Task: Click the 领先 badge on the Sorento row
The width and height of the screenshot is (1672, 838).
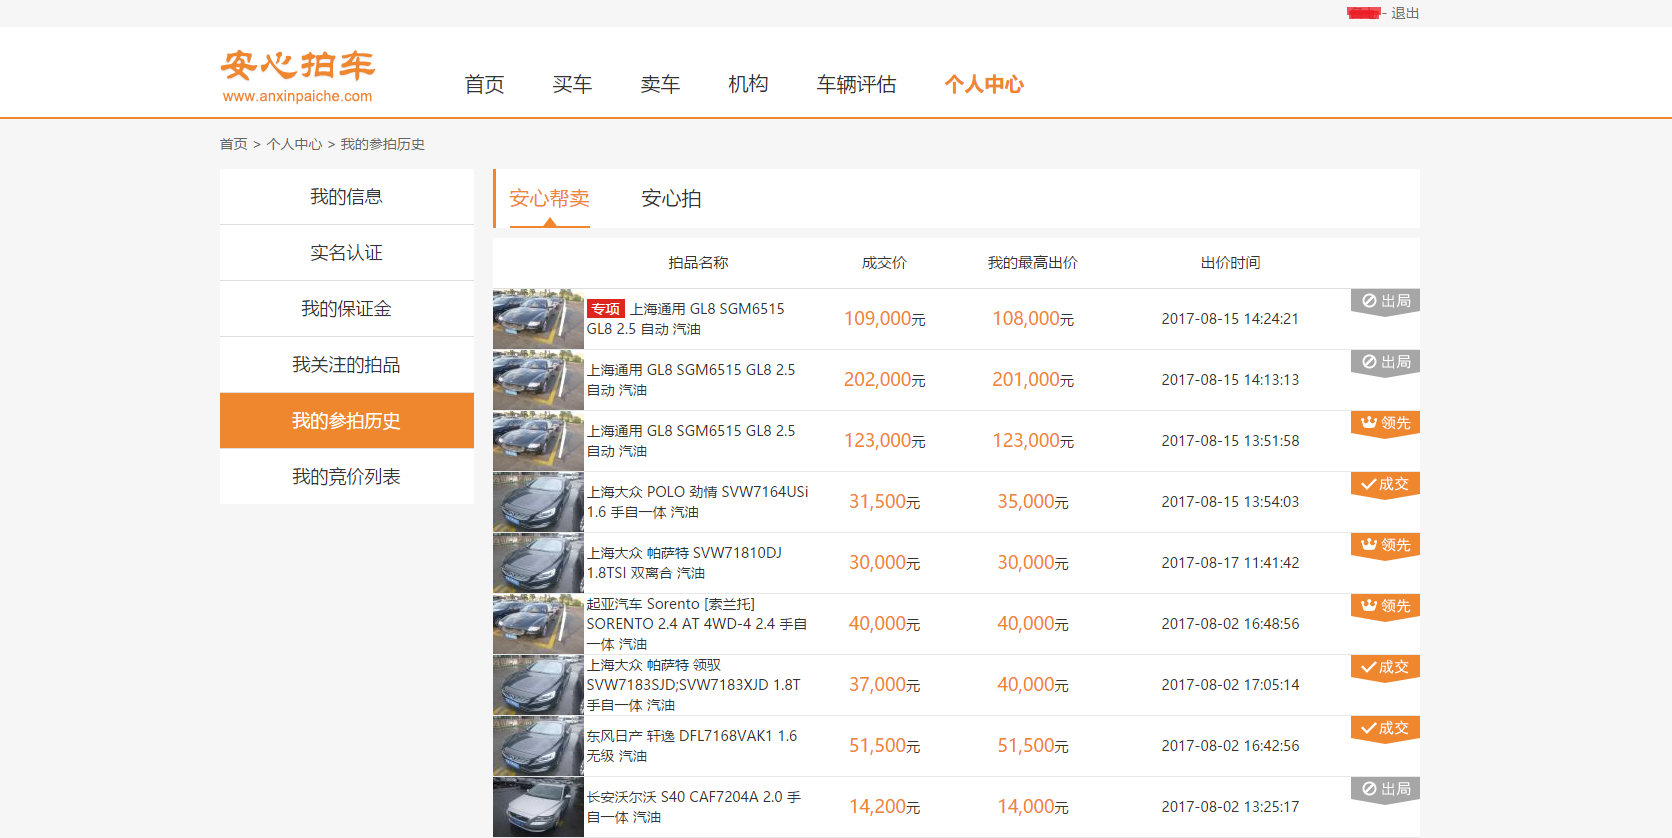Action: click(1385, 606)
